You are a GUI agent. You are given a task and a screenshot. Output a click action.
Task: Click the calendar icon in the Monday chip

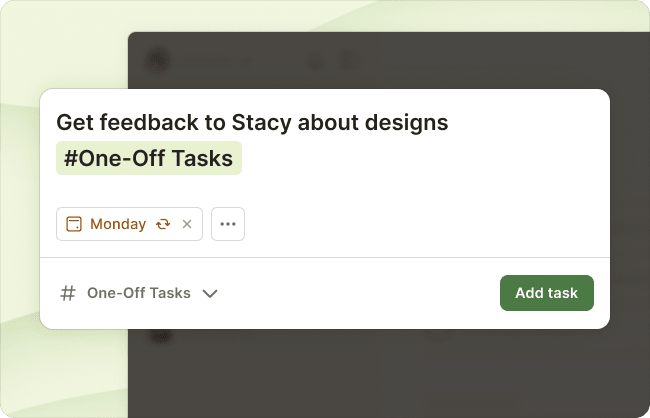click(74, 224)
